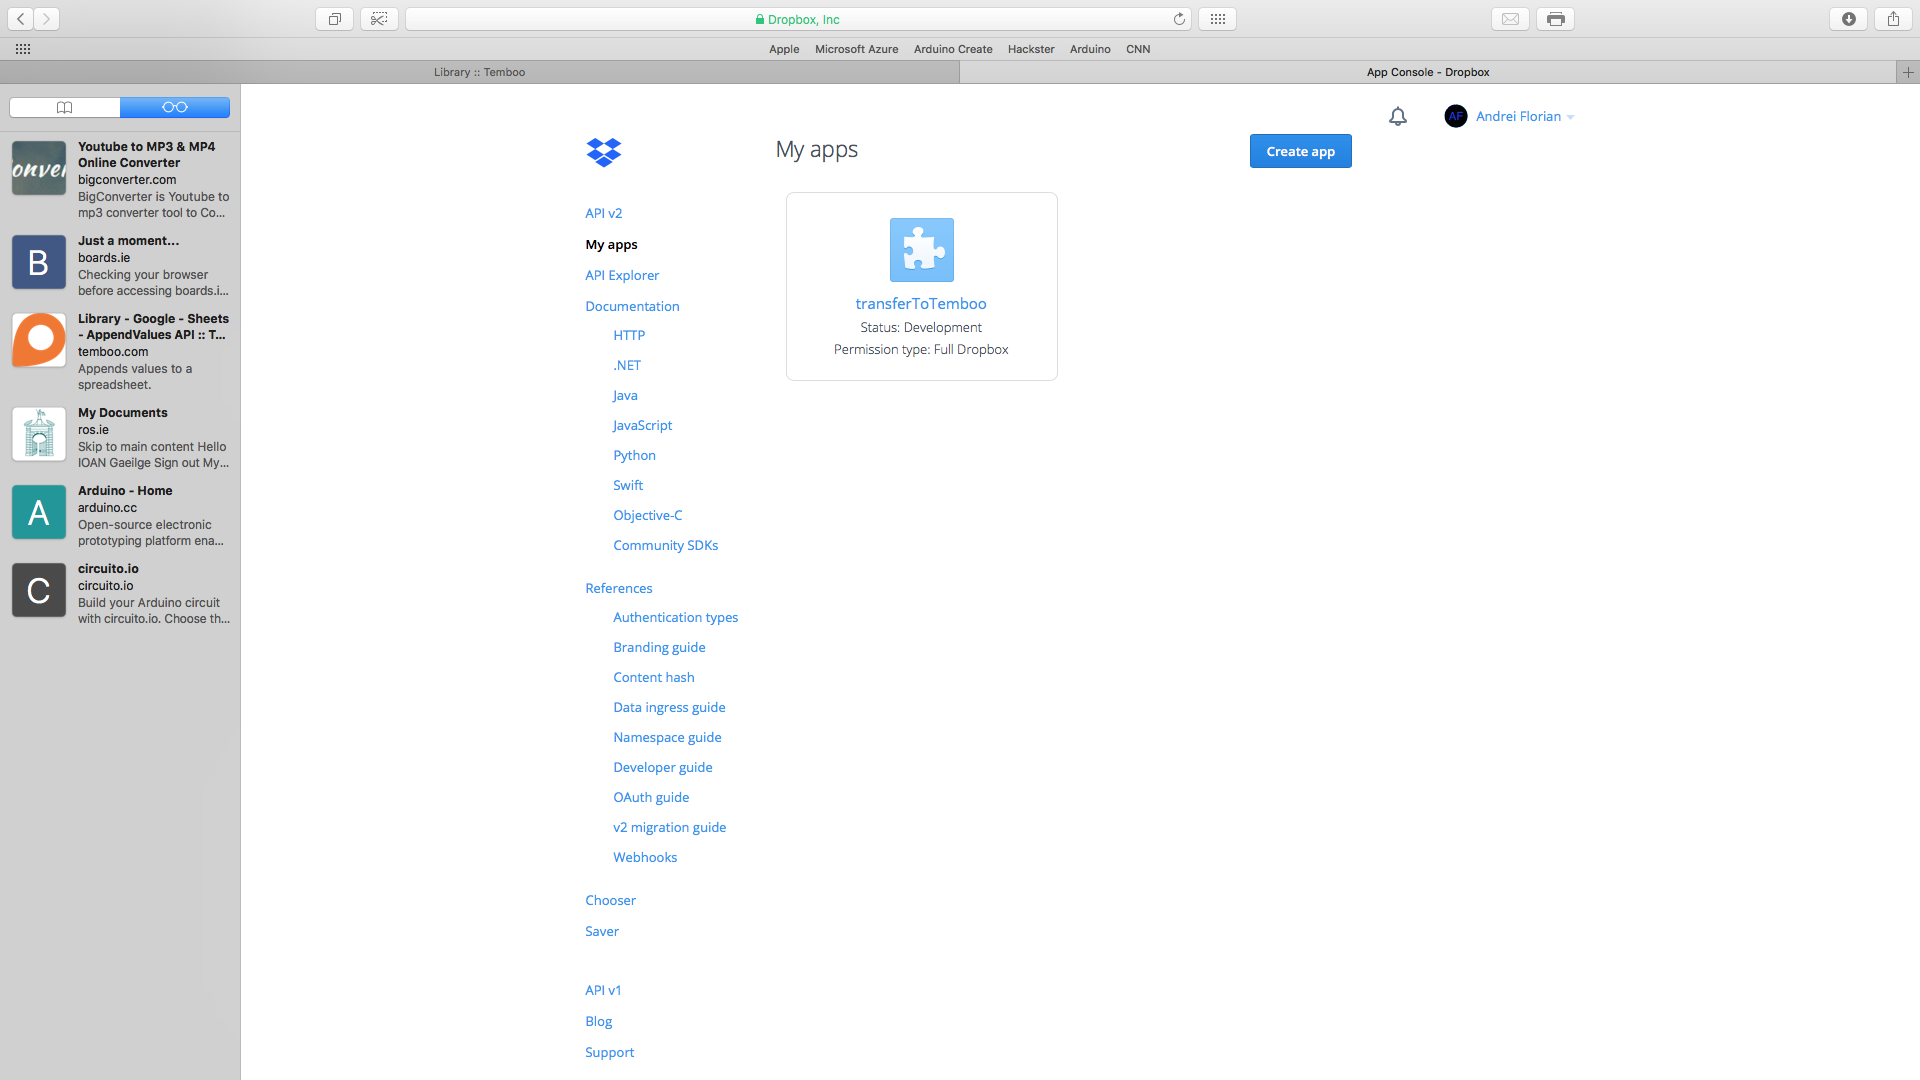Image resolution: width=1920 pixels, height=1080 pixels.
Task: Open the CNN bookmark in favorites bar
Action: point(1137,49)
